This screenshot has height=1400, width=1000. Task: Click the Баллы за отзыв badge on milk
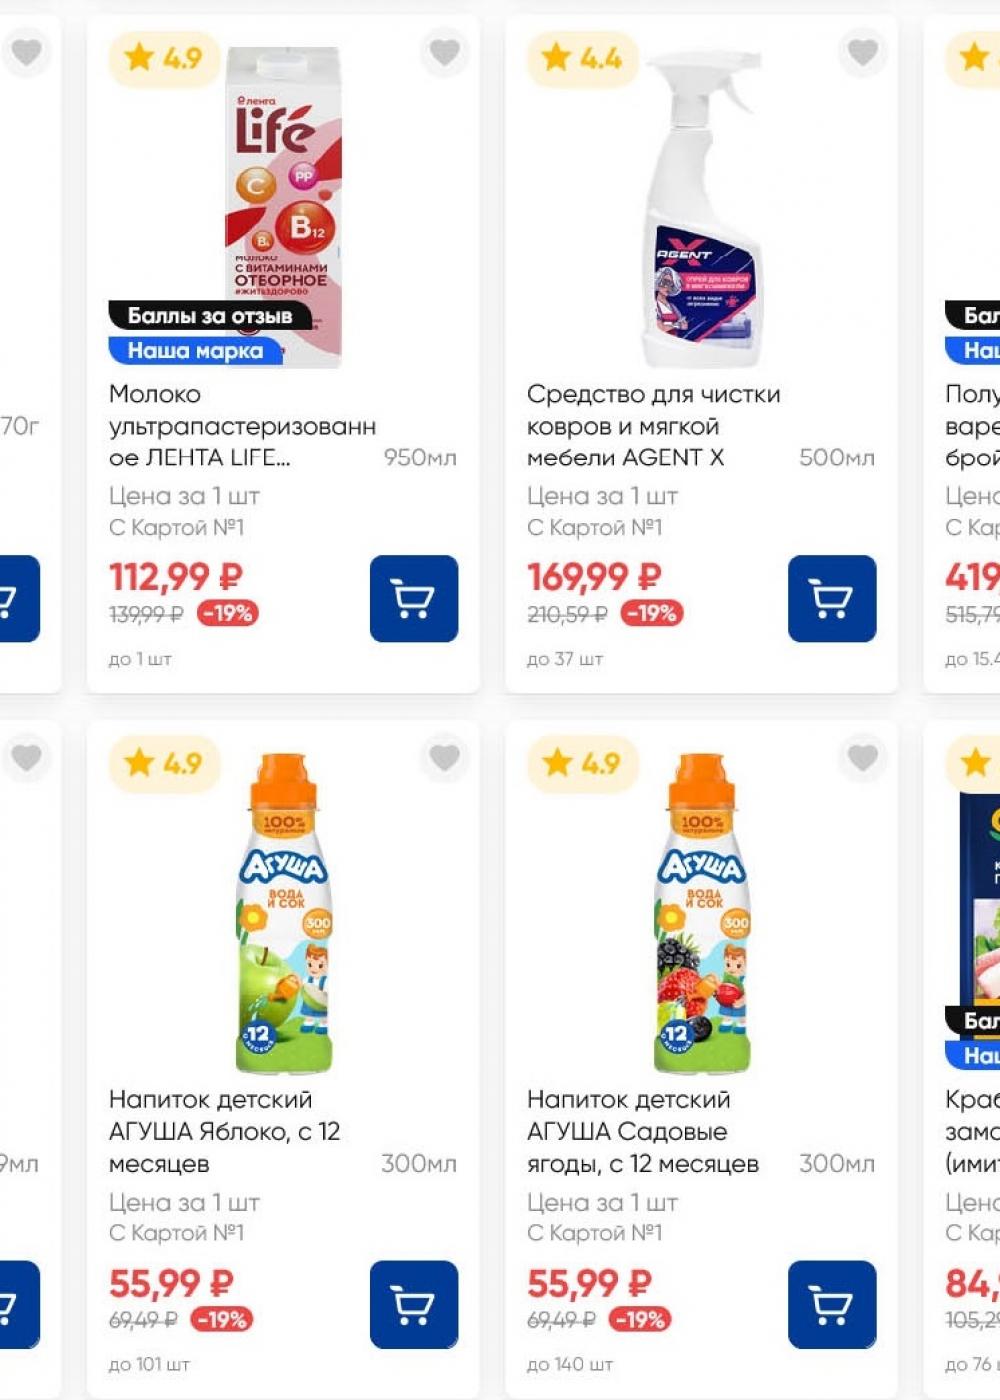tap(210, 316)
